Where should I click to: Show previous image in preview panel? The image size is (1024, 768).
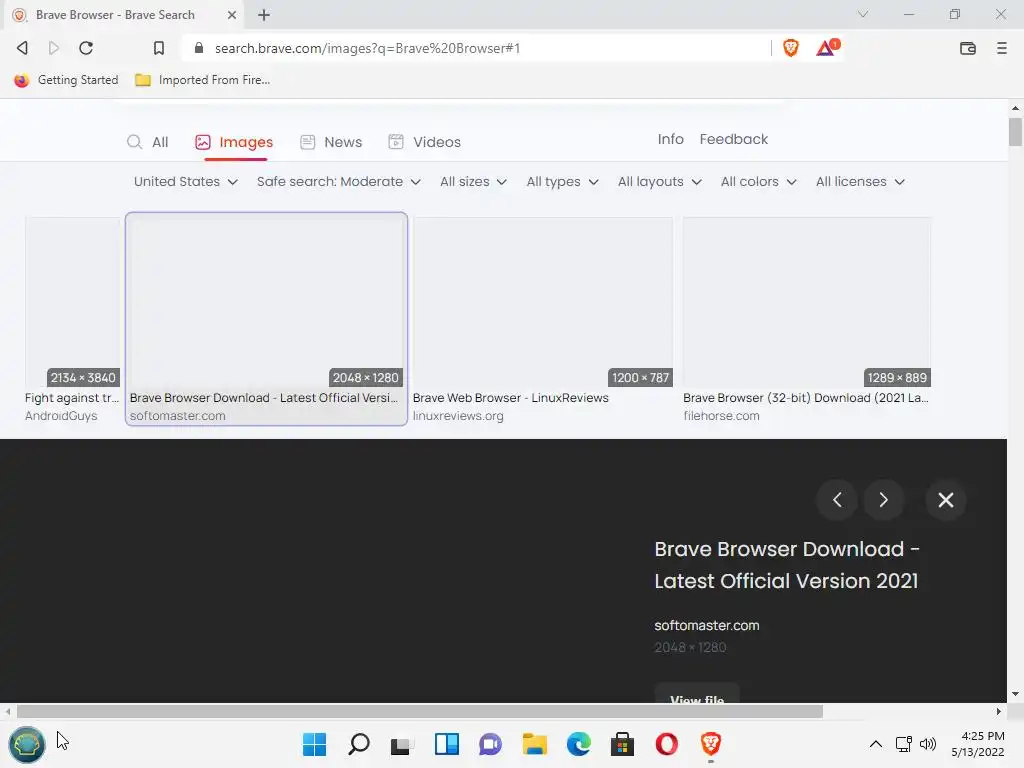(x=837, y=500)
